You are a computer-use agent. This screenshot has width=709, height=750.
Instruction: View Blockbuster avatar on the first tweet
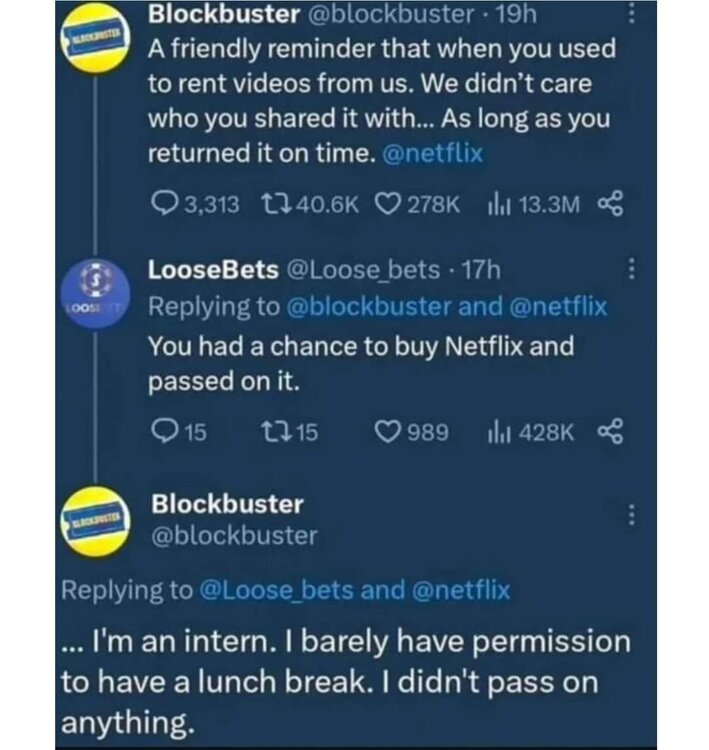[94, 37]
